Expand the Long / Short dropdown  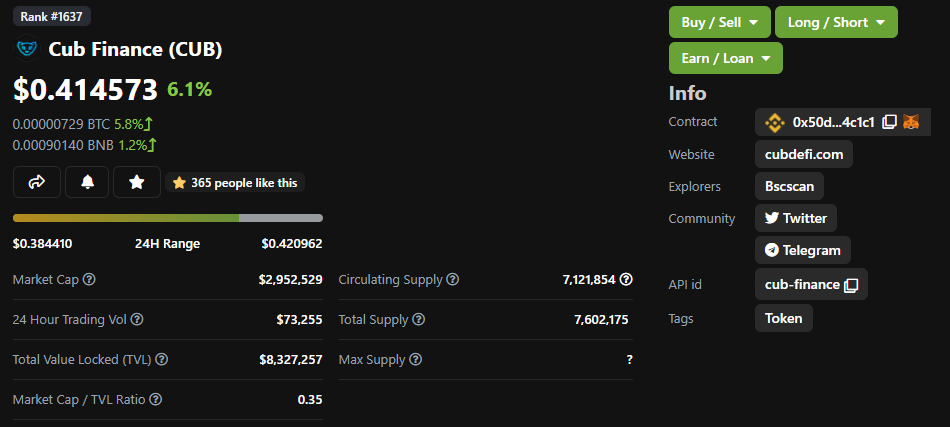836,22
